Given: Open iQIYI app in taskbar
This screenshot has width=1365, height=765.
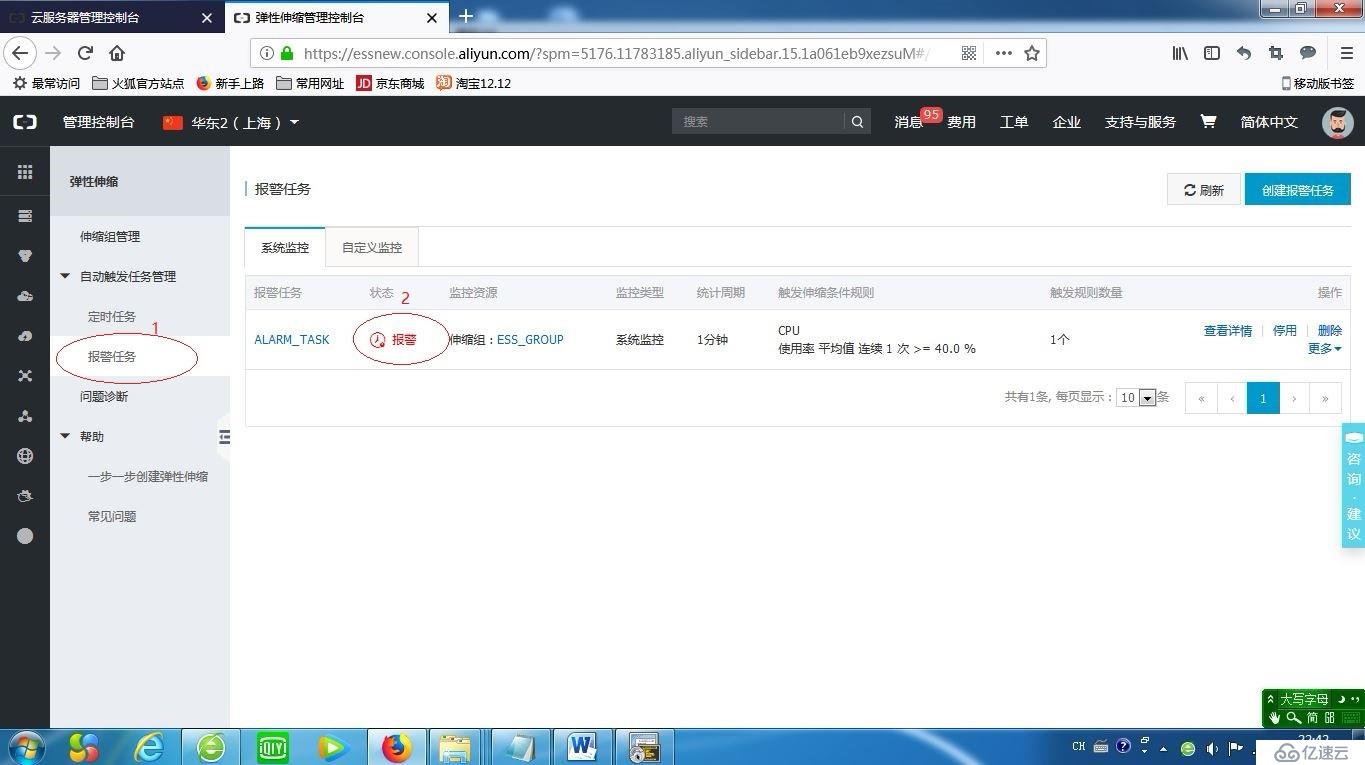Looking at the screenshot, I should tap(273, 747).
